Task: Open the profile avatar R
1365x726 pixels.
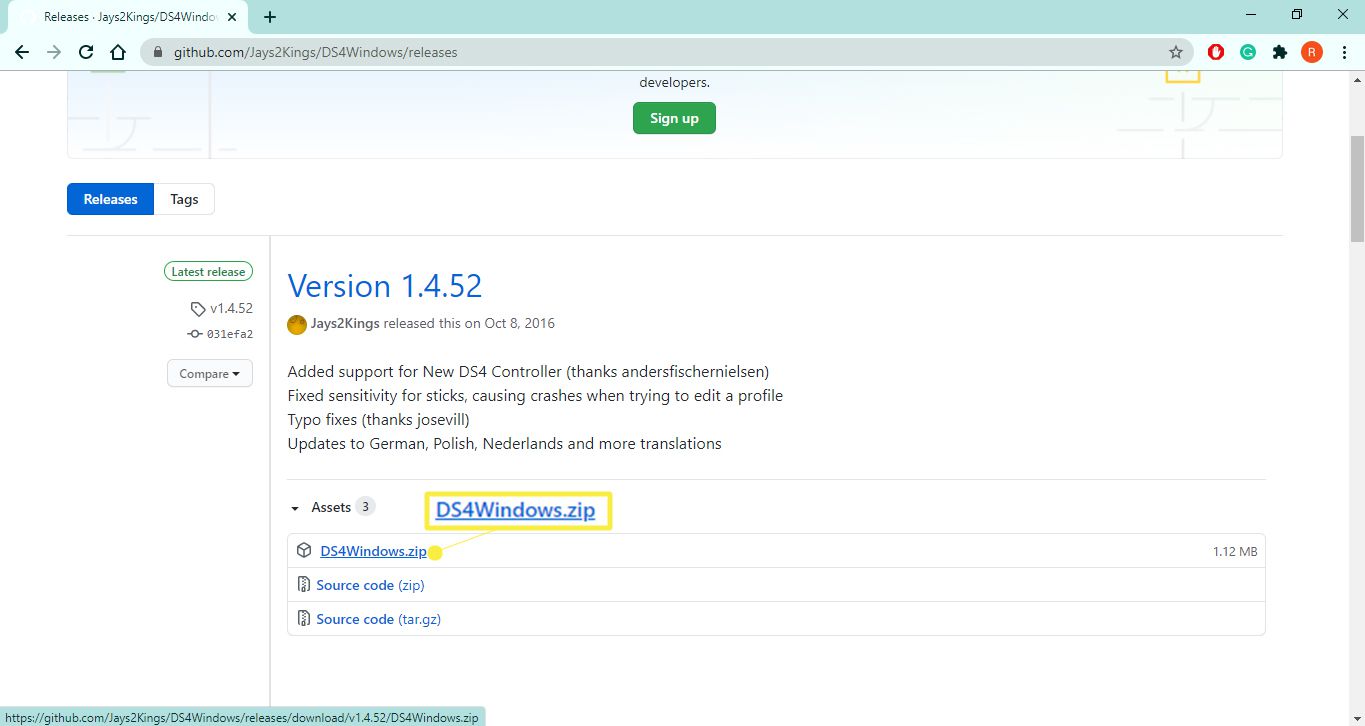Action: 1312,52
